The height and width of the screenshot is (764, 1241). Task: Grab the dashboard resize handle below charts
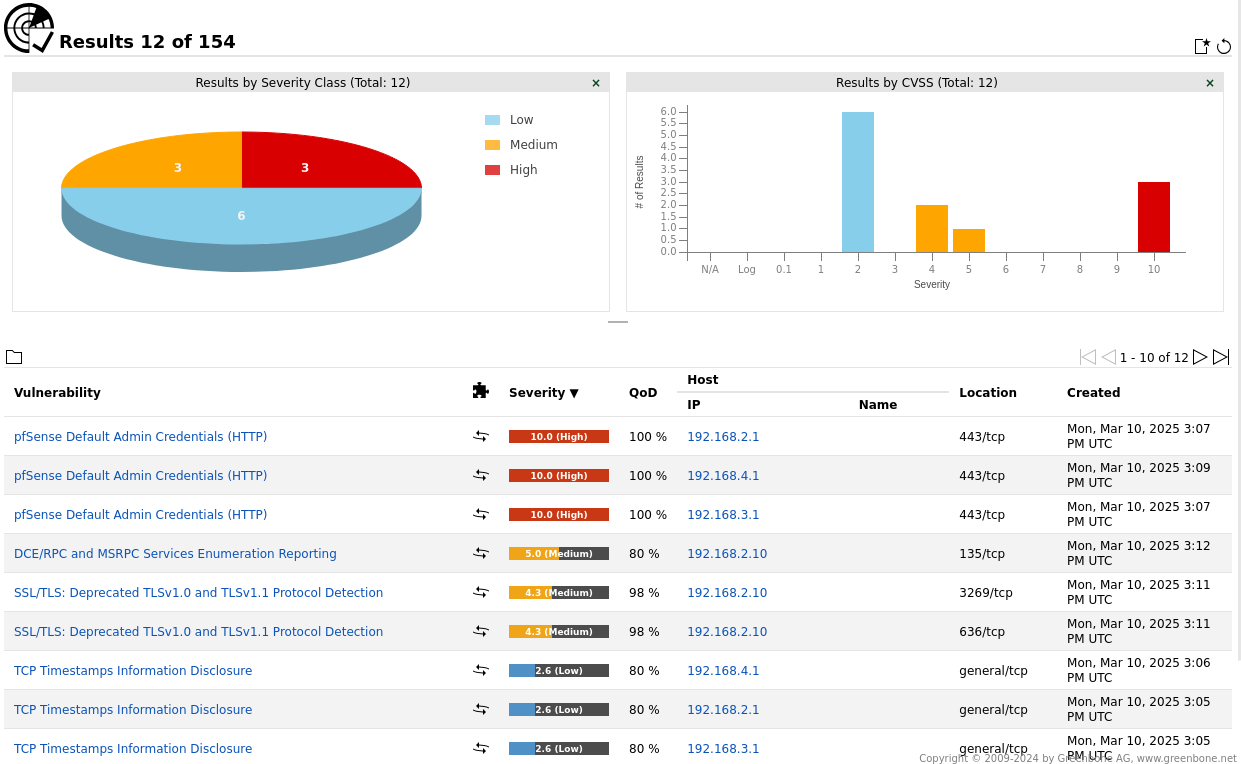pos(618,322)
